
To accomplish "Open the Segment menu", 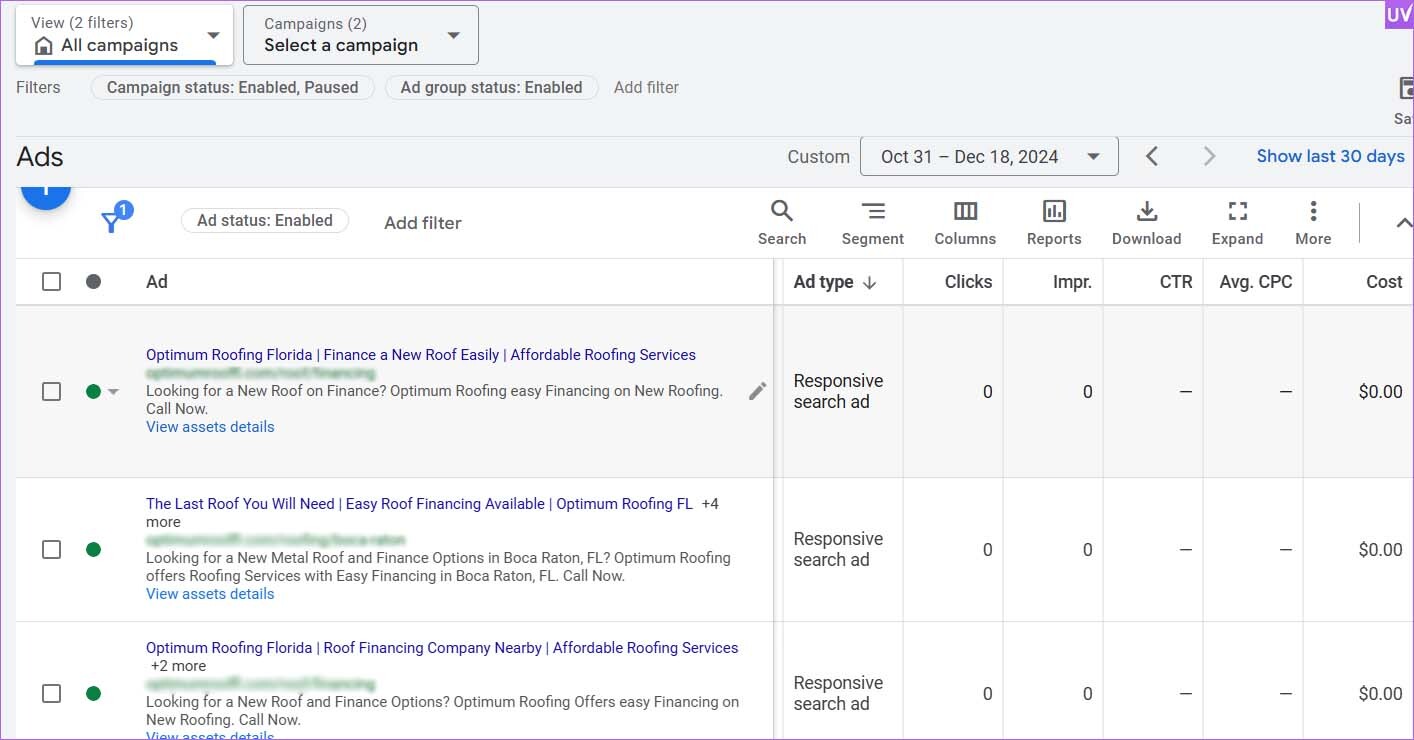I will tap(872, 223).
